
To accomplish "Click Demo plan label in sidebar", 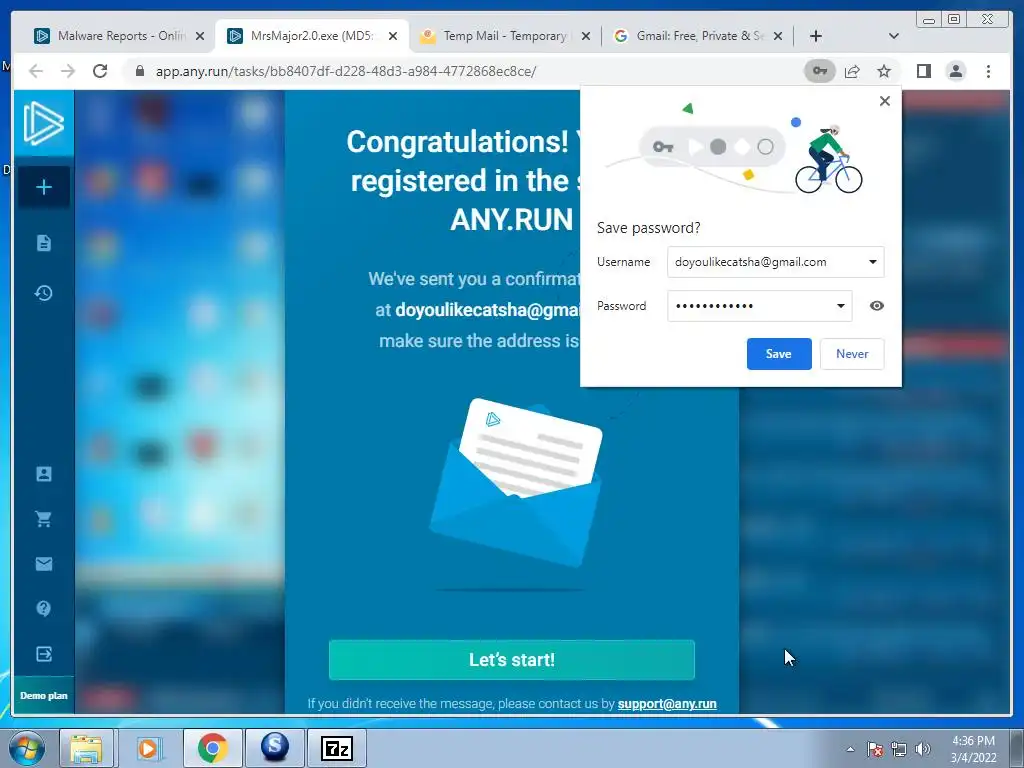I will point(44,696).
